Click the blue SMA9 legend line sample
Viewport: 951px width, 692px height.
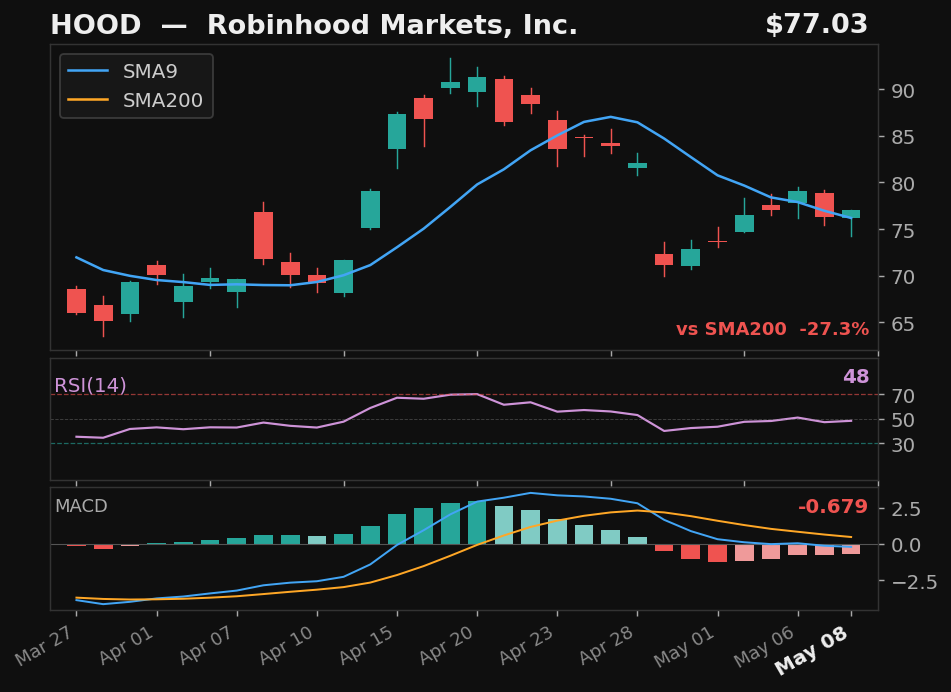89,71
